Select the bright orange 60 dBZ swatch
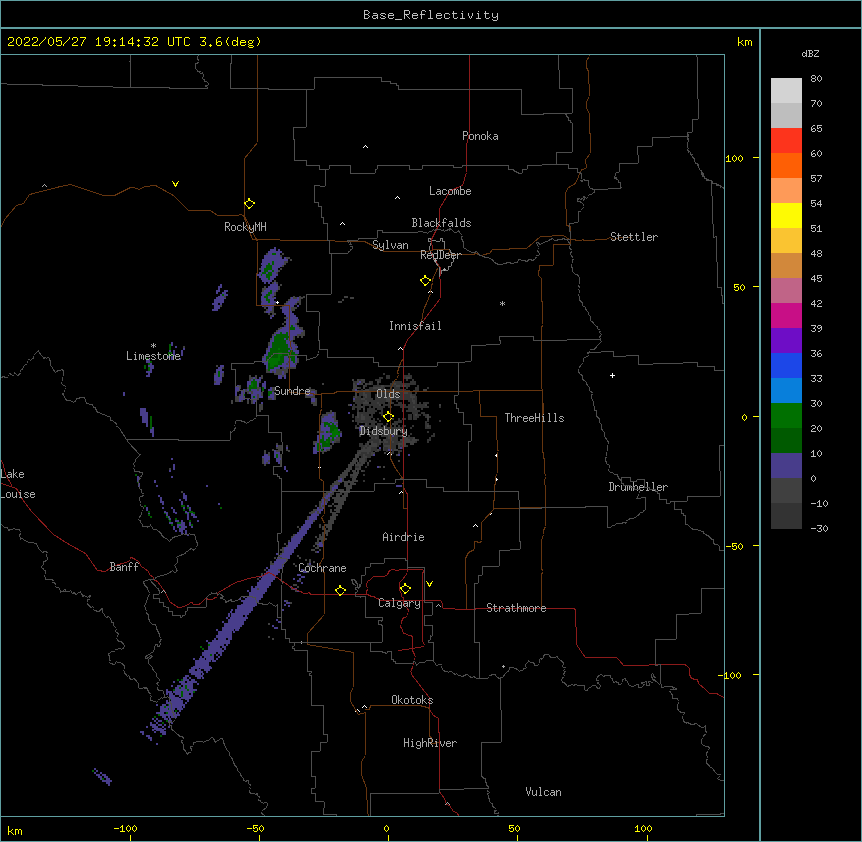The height and width of the screenshot is (842, 862). pyautogui.click(x=786, y=165)
